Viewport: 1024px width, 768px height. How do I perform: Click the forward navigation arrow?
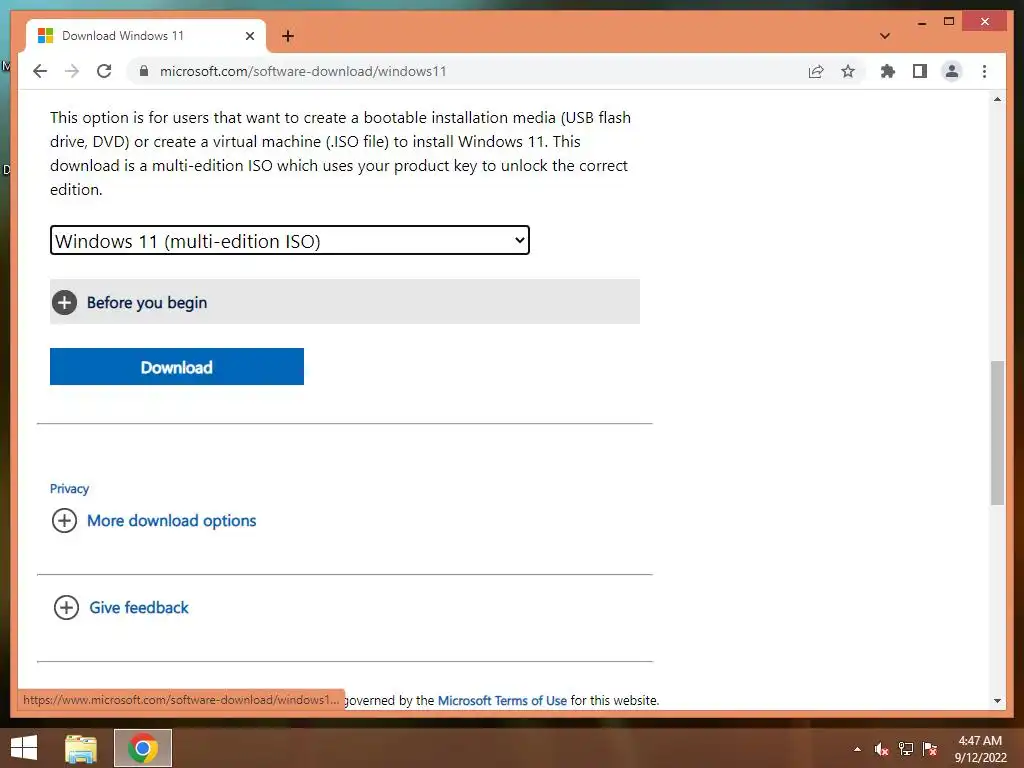click(x=72, y=71)
